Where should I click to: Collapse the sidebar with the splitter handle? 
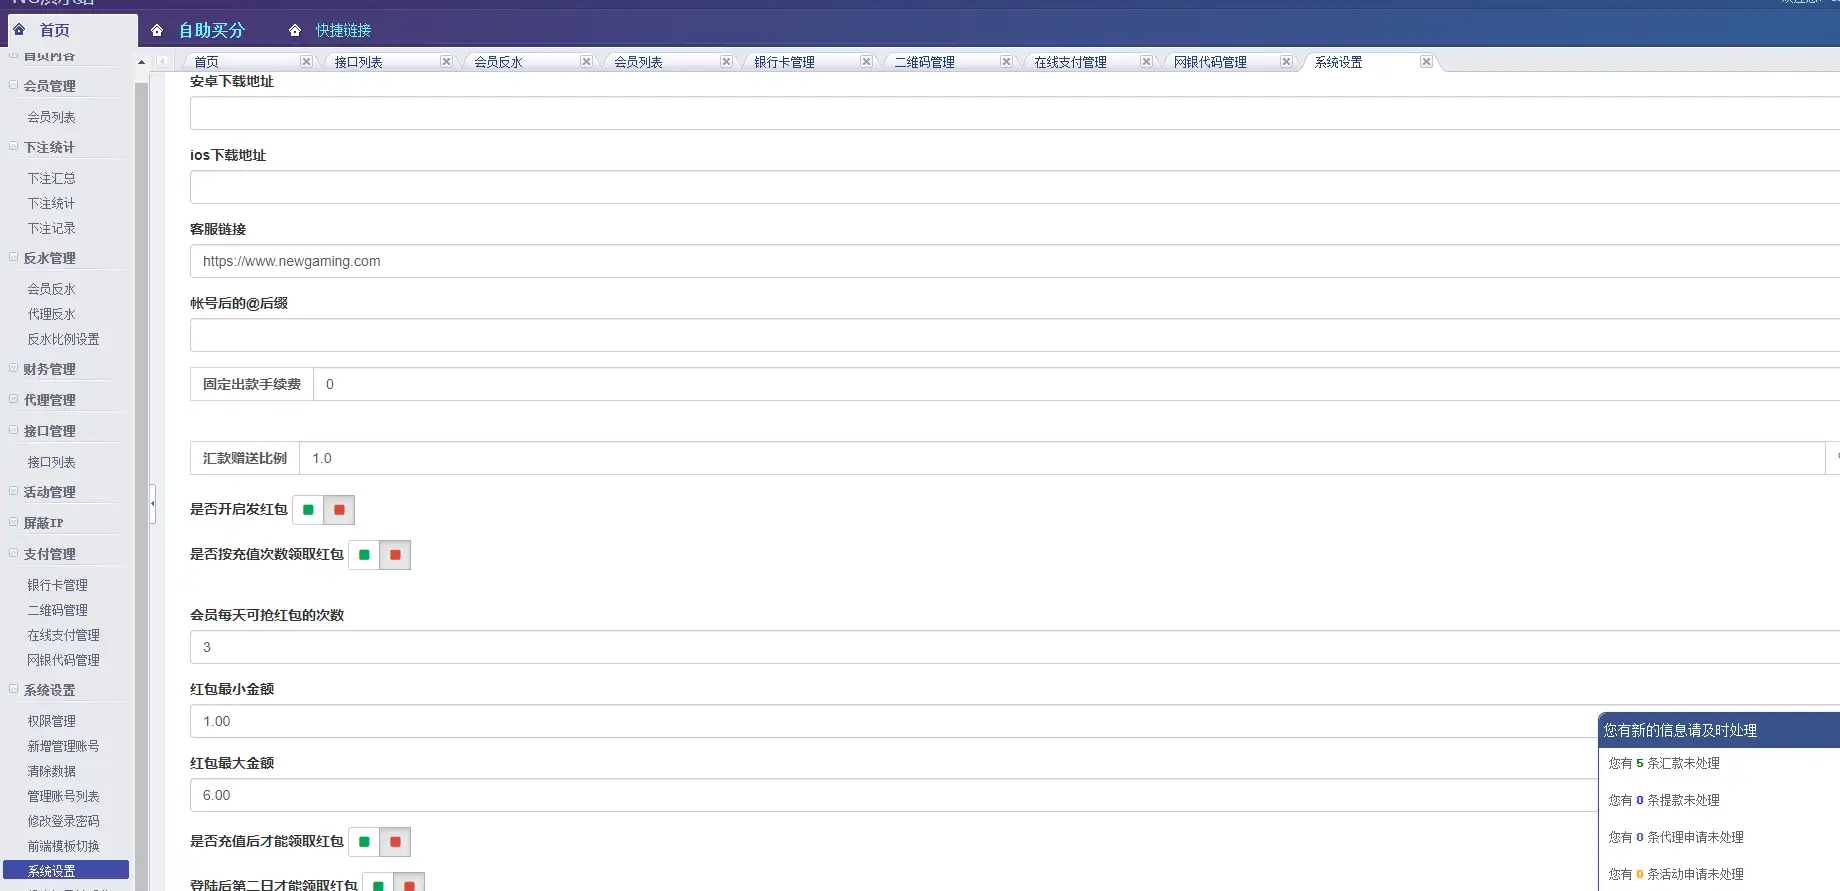153,504
